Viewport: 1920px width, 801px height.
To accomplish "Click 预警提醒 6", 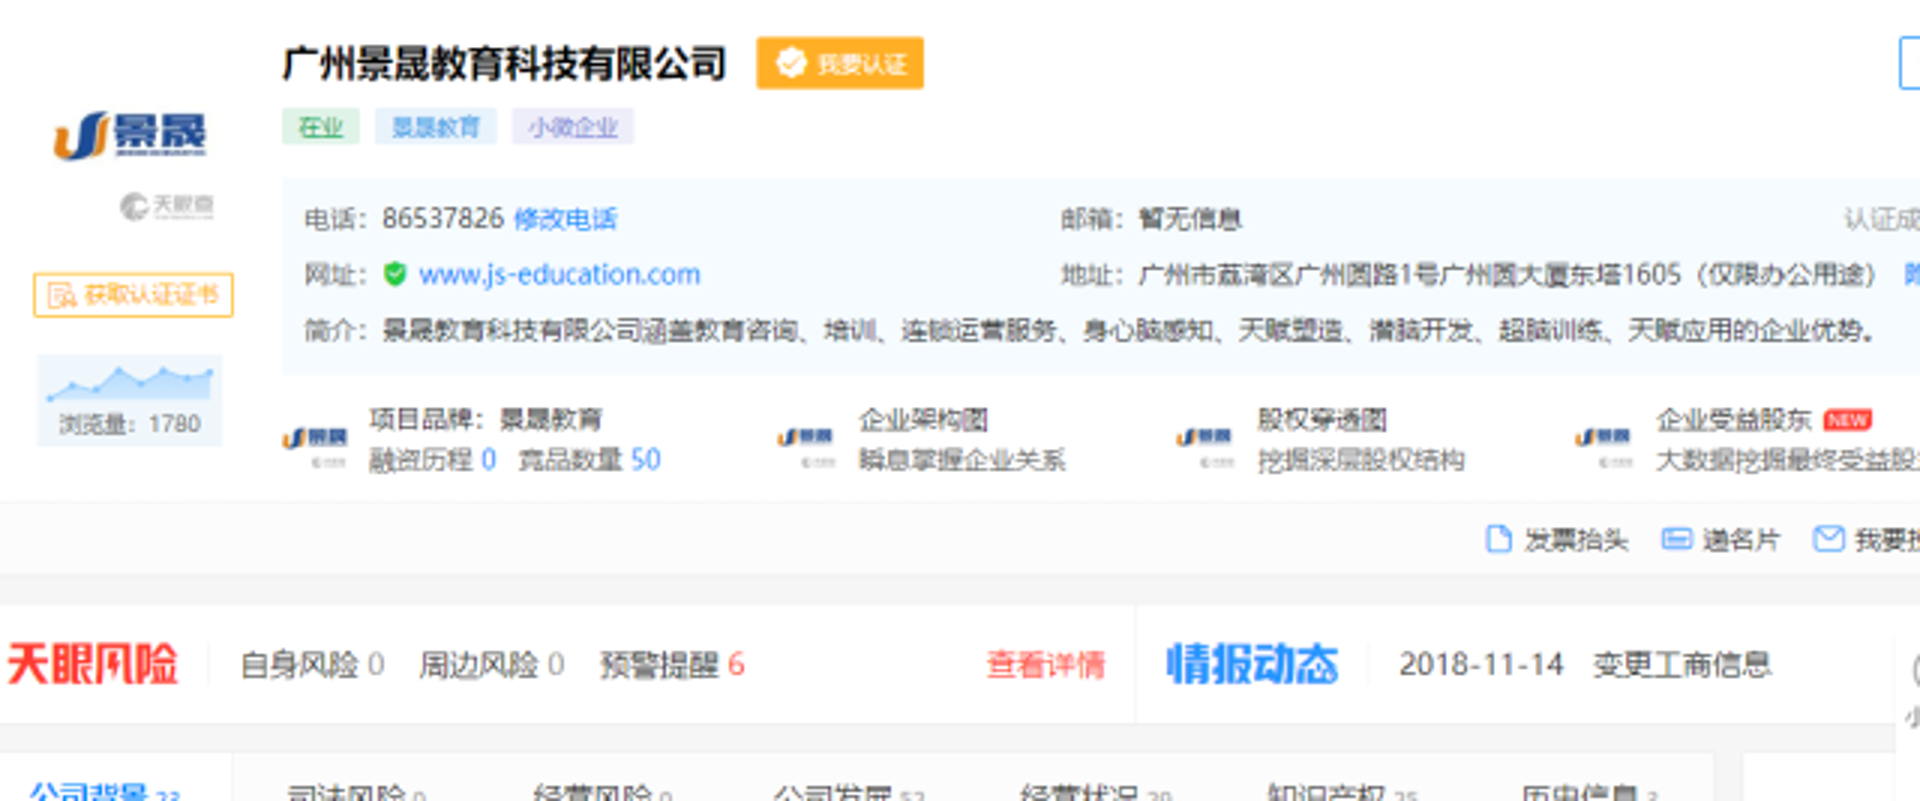I will [672, 664].
